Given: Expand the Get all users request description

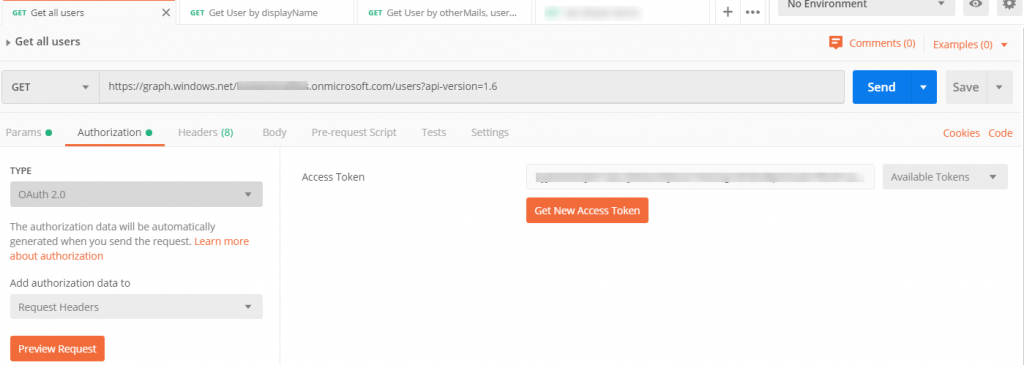Looking at the screenshot, I should (8, 42).
